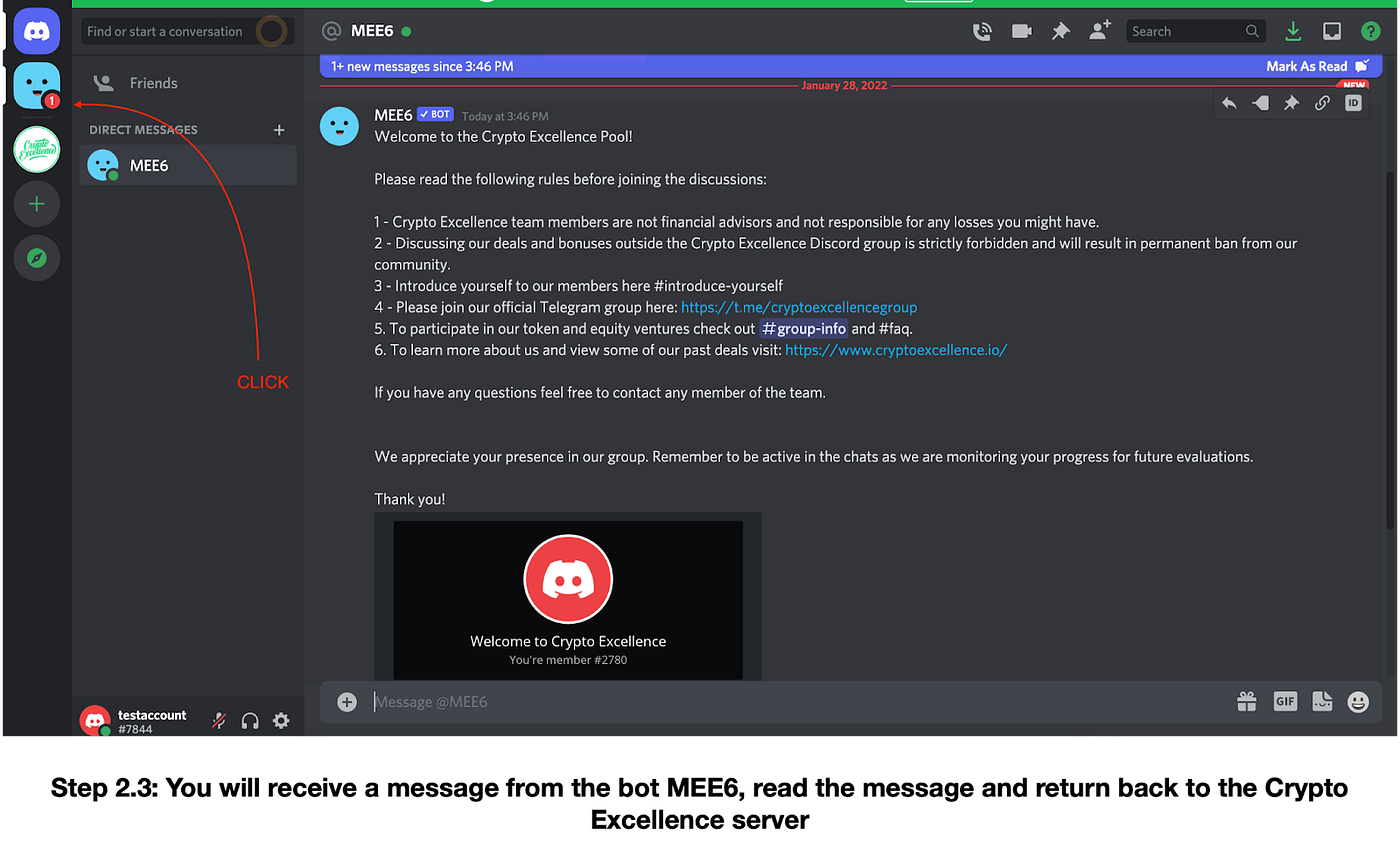This screenshot has width=1400, height=848.
Task: Click the MEE6 username above the message
Action: click(x=393, y=115)
